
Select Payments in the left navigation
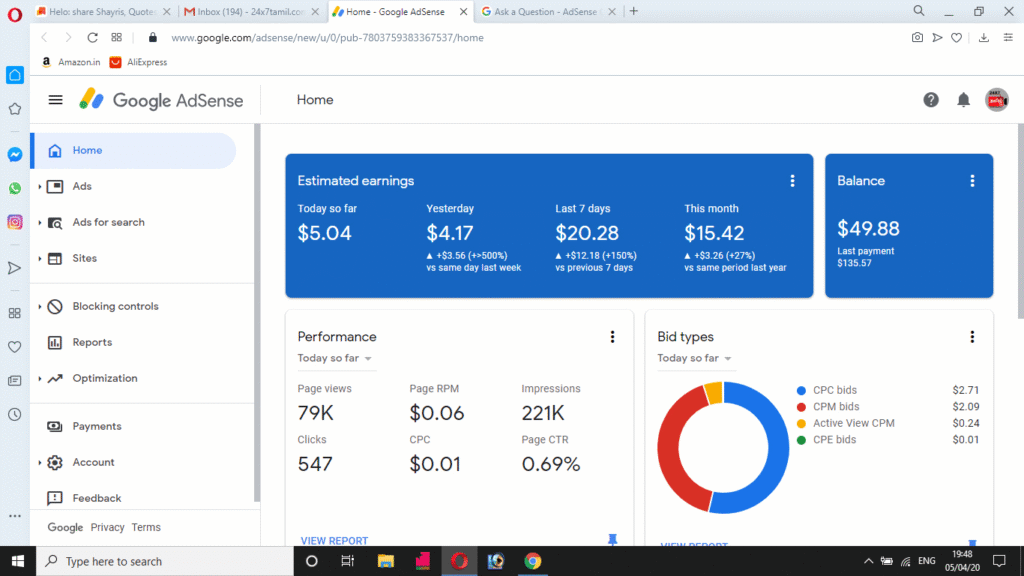(97, 426)
